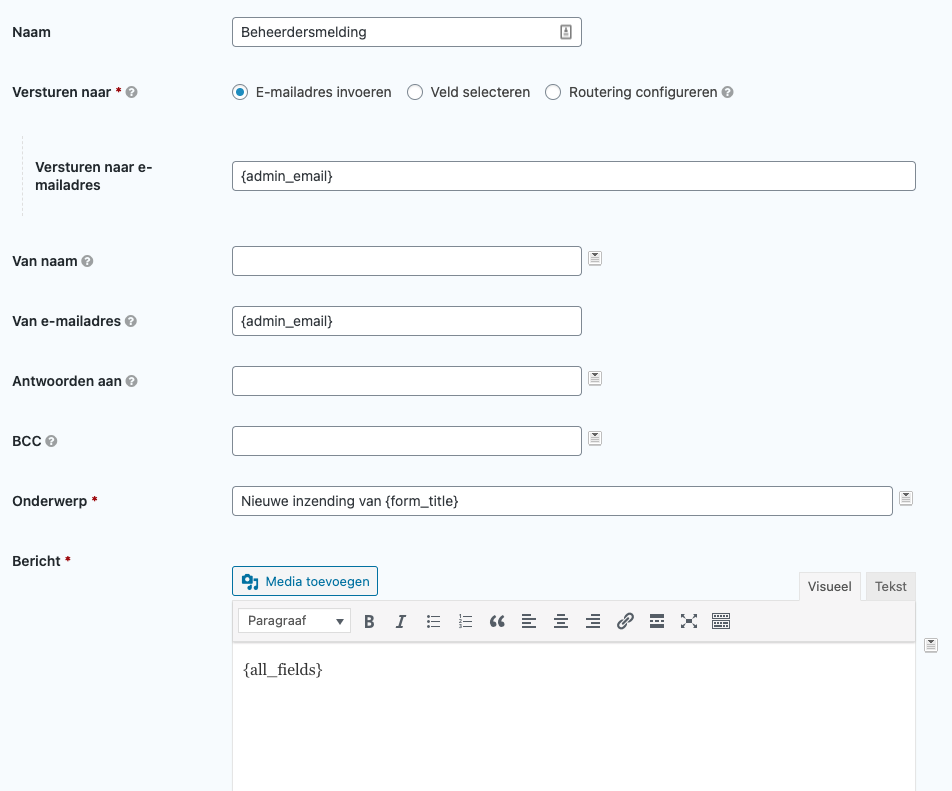Focus the Versturen naar e-mailadres field
The height and width of the screenshot is (791, 952).
coord(574,176)
